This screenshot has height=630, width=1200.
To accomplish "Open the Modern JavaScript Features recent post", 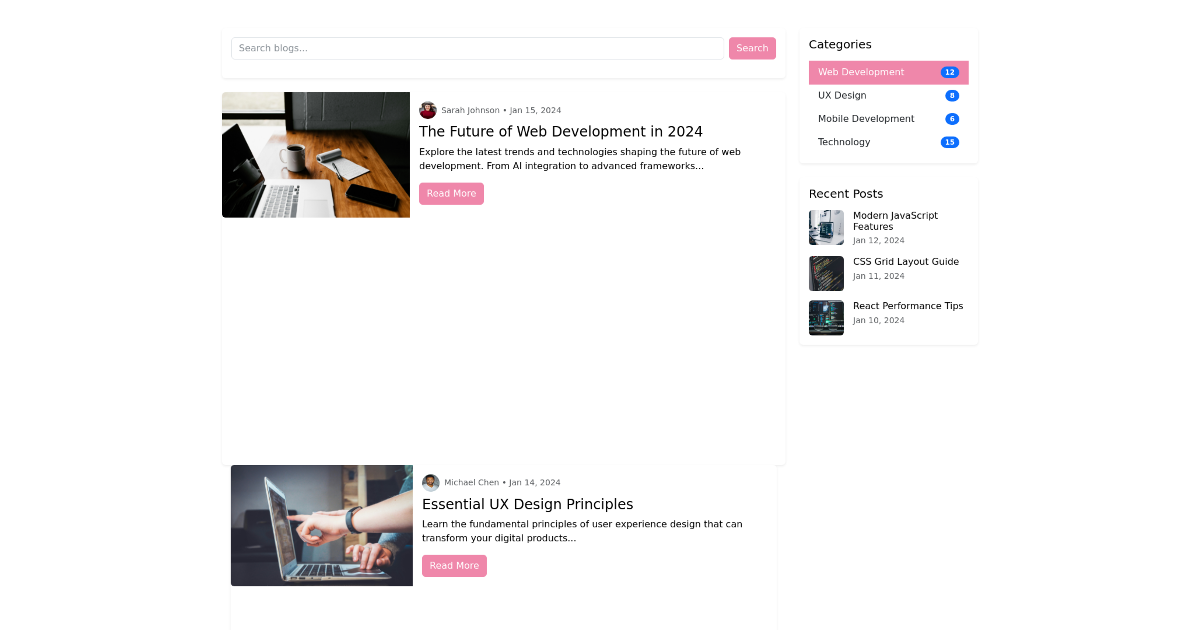I will tap(895, 221).
